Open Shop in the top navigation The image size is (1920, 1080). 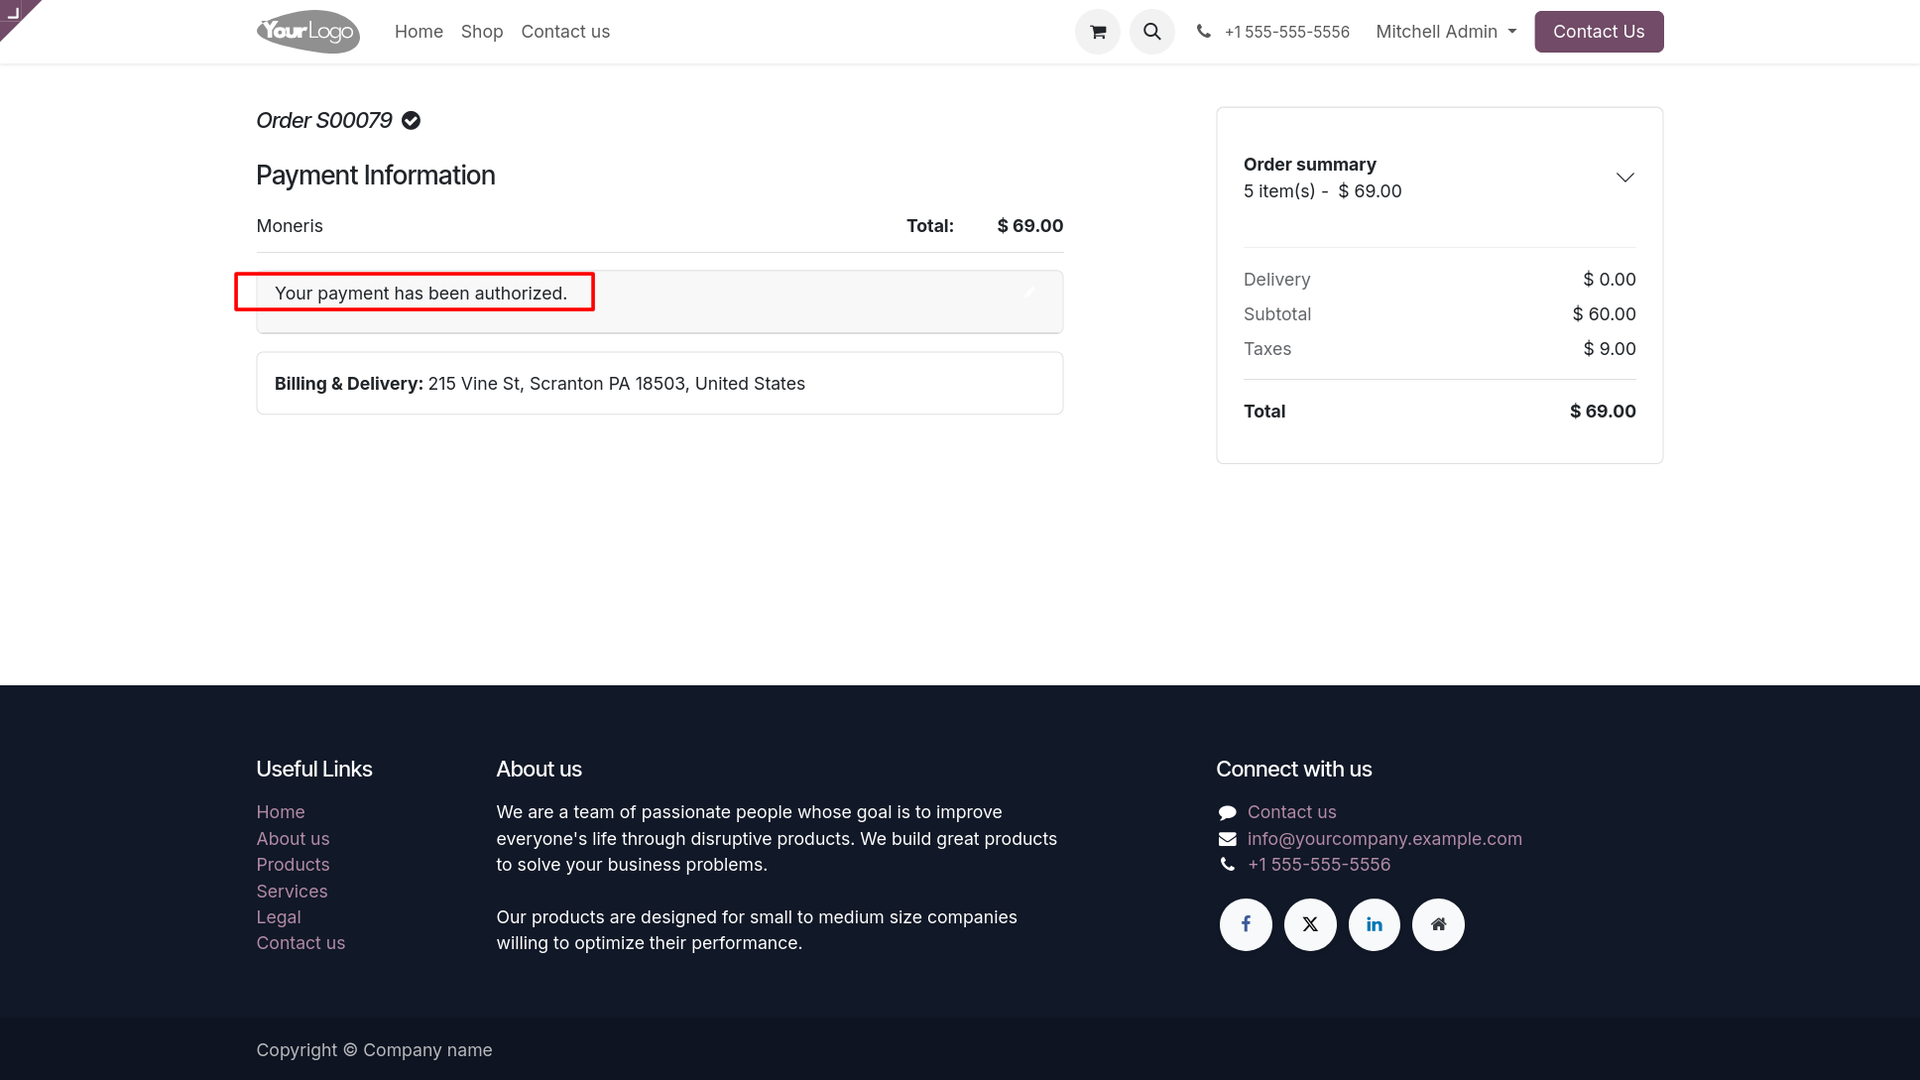point(482,32)
